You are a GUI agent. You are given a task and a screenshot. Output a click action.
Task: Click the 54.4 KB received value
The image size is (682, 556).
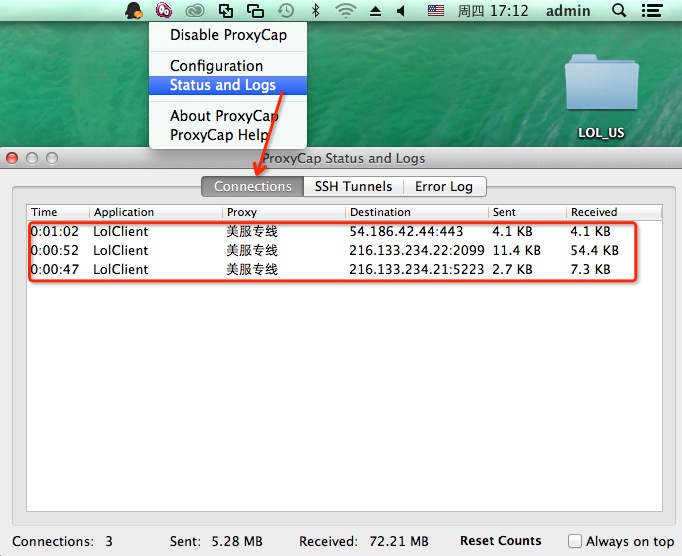(595, 251)
